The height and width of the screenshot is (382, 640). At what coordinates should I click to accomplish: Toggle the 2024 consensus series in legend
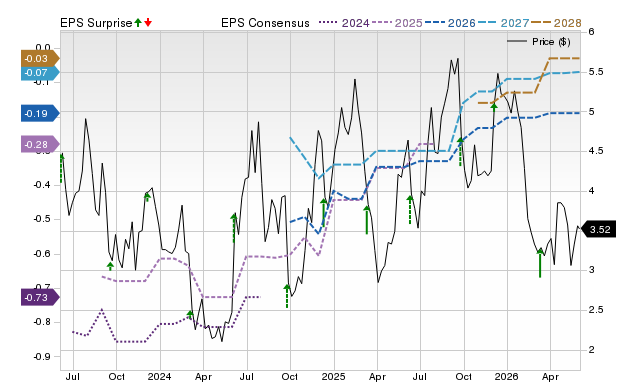tap(344, 23)
